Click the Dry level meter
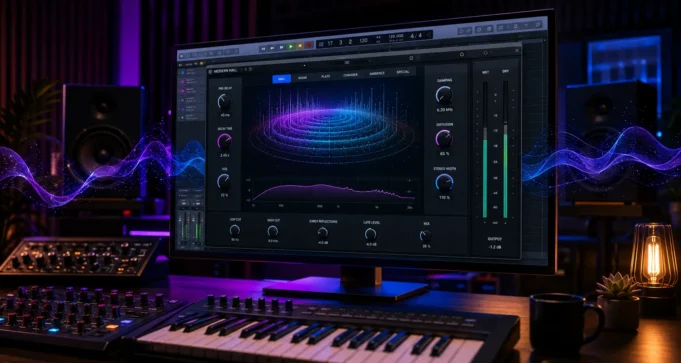The height and width of the screenshot is (363, 681). point(506,149)
